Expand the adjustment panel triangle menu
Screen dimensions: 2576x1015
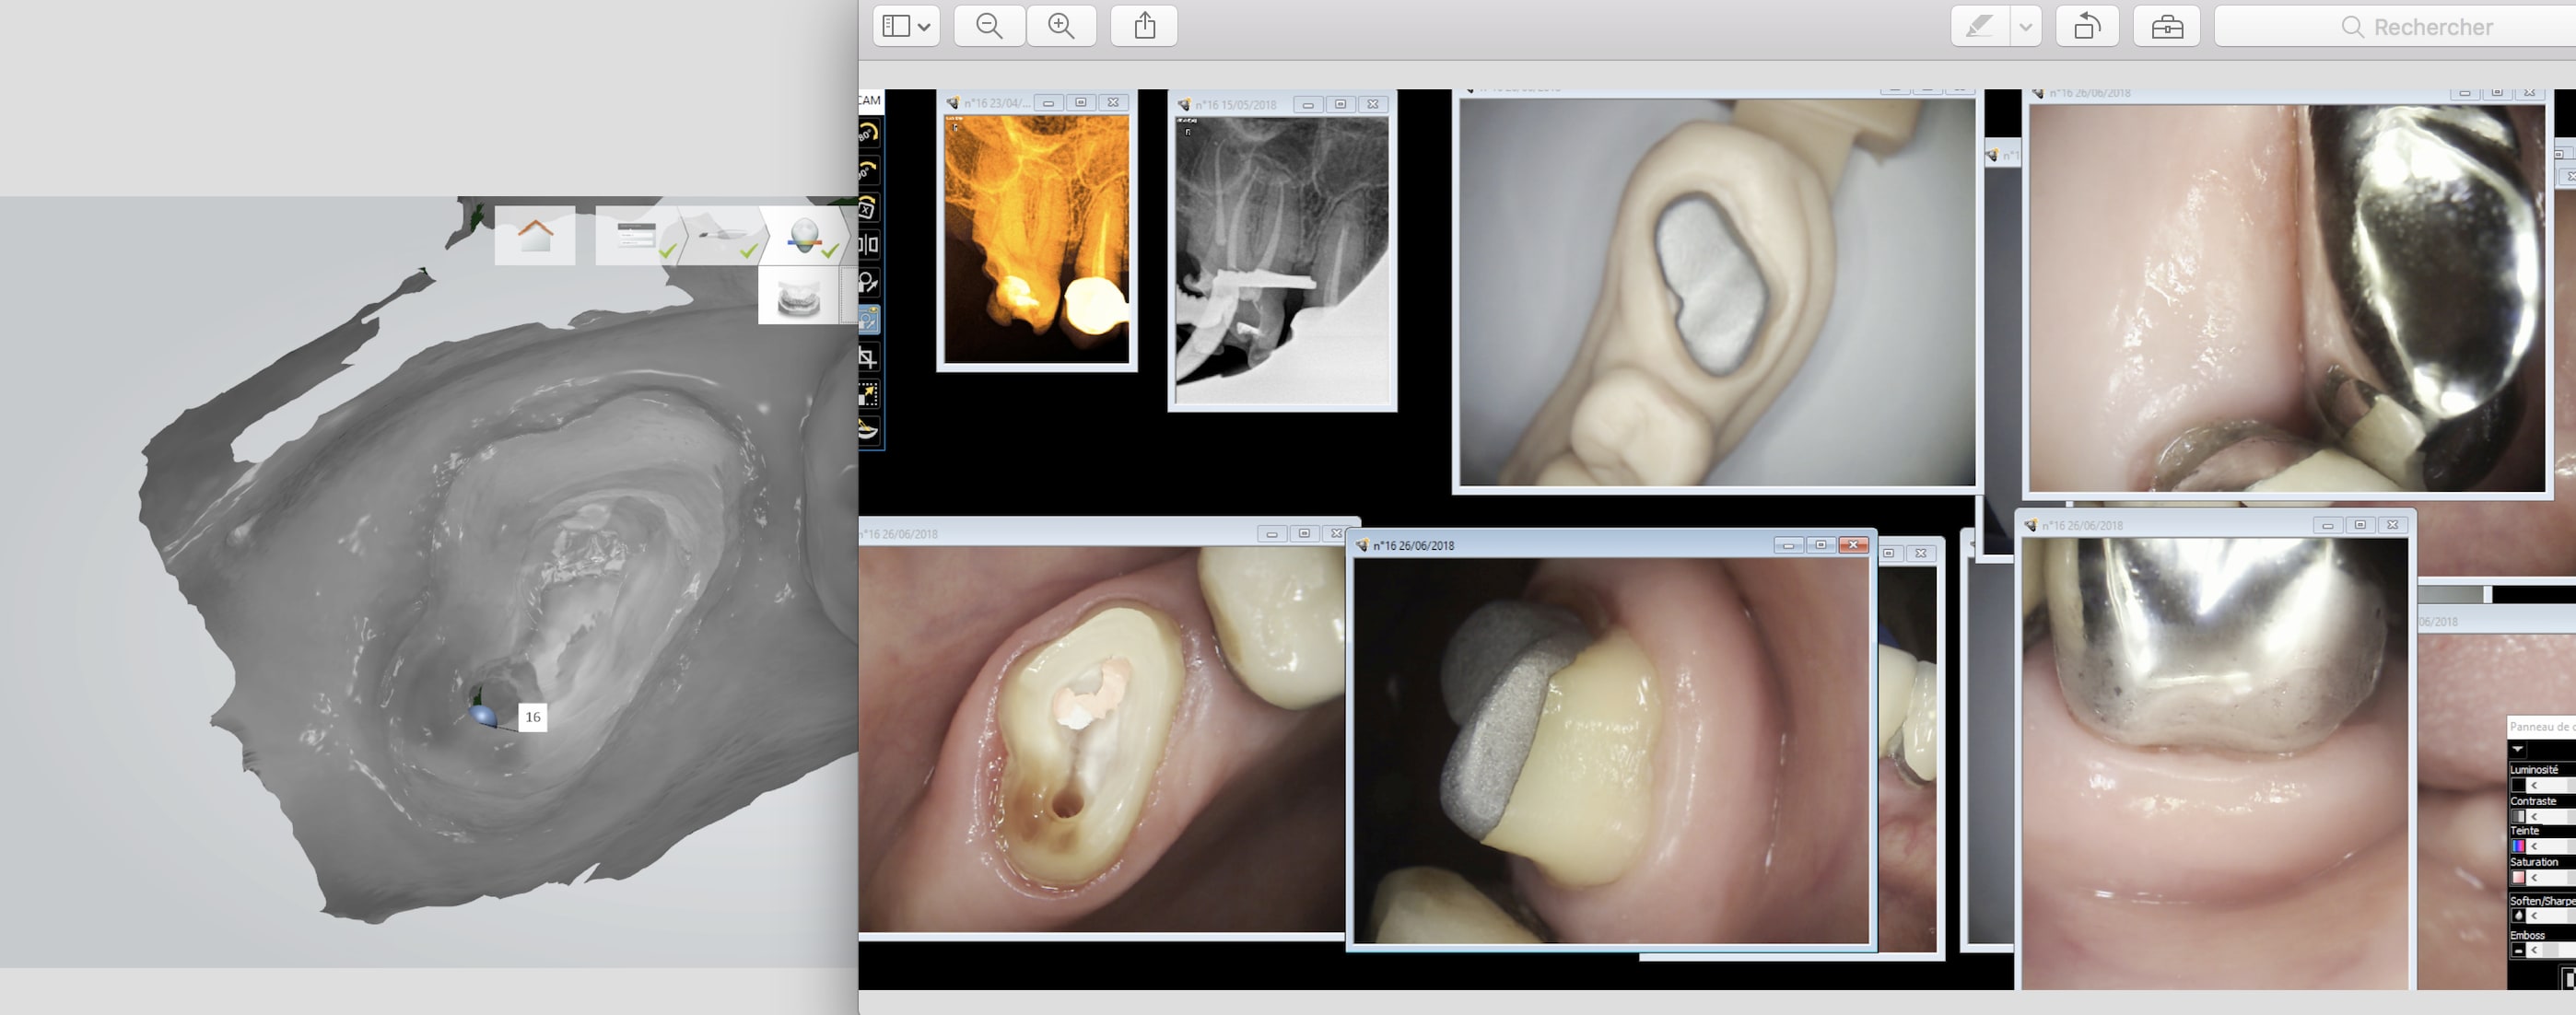(x=2518, y=749)
